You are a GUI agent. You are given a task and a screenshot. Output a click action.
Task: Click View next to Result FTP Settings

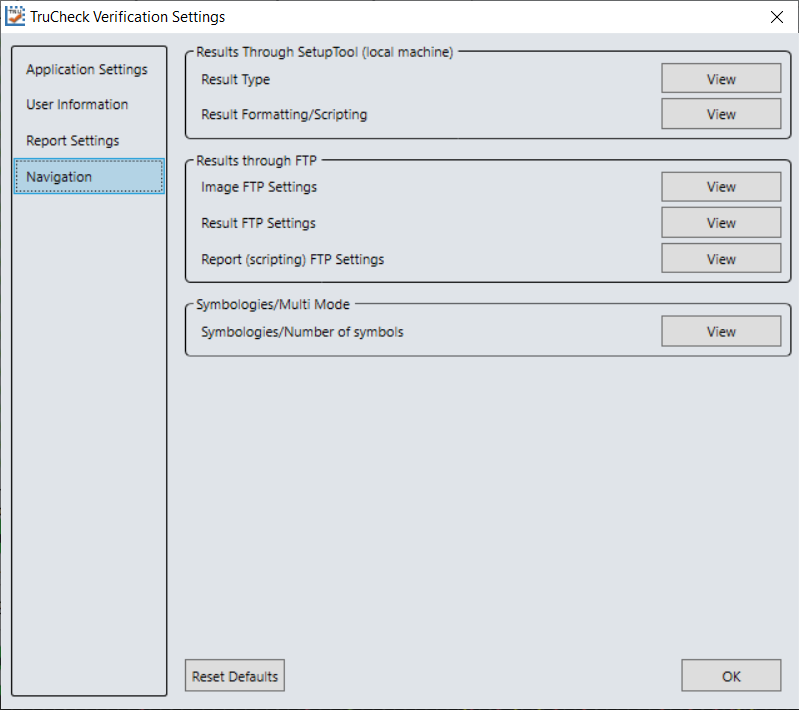720,223
